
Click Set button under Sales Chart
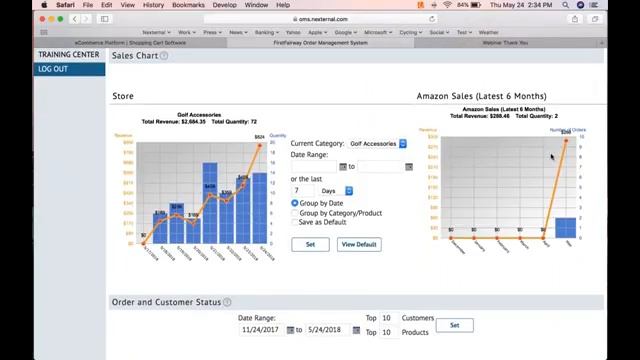coord(310,244)
